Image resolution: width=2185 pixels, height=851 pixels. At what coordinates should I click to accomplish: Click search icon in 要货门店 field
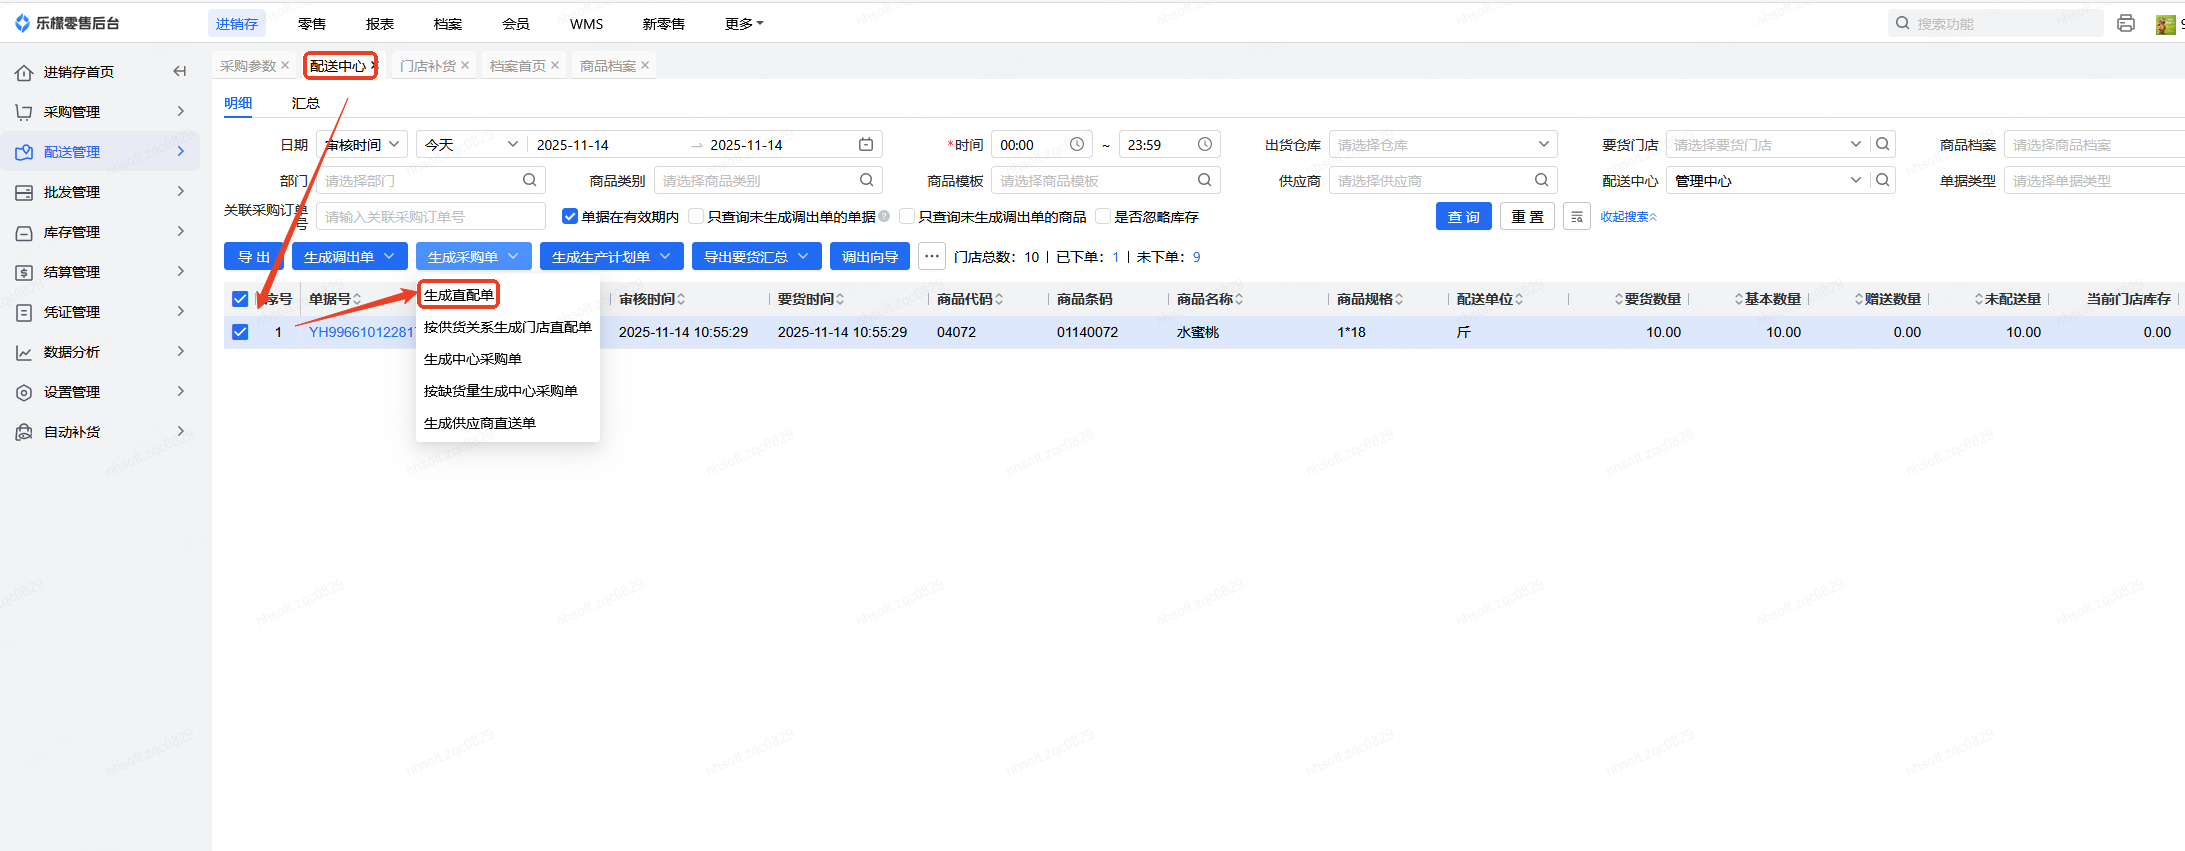click(1883, 145)
